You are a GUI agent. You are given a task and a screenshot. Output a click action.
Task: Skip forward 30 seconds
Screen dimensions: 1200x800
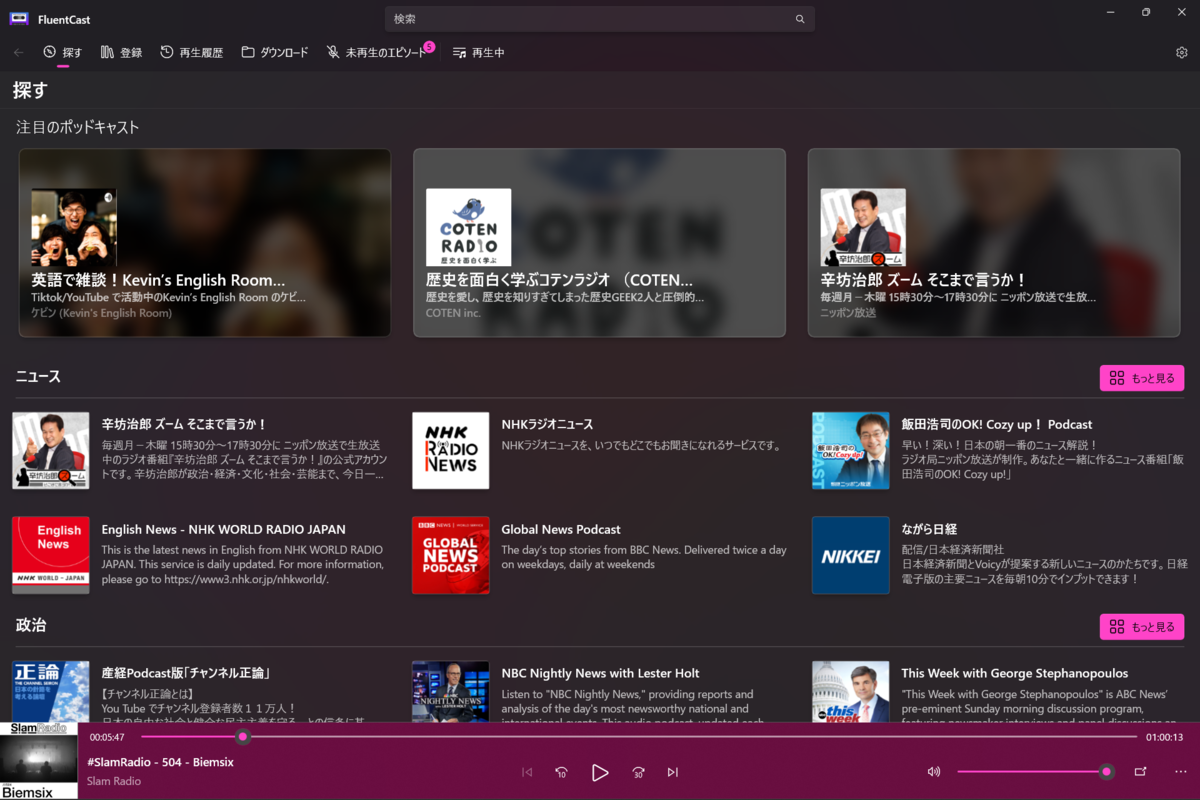(638, 772)
